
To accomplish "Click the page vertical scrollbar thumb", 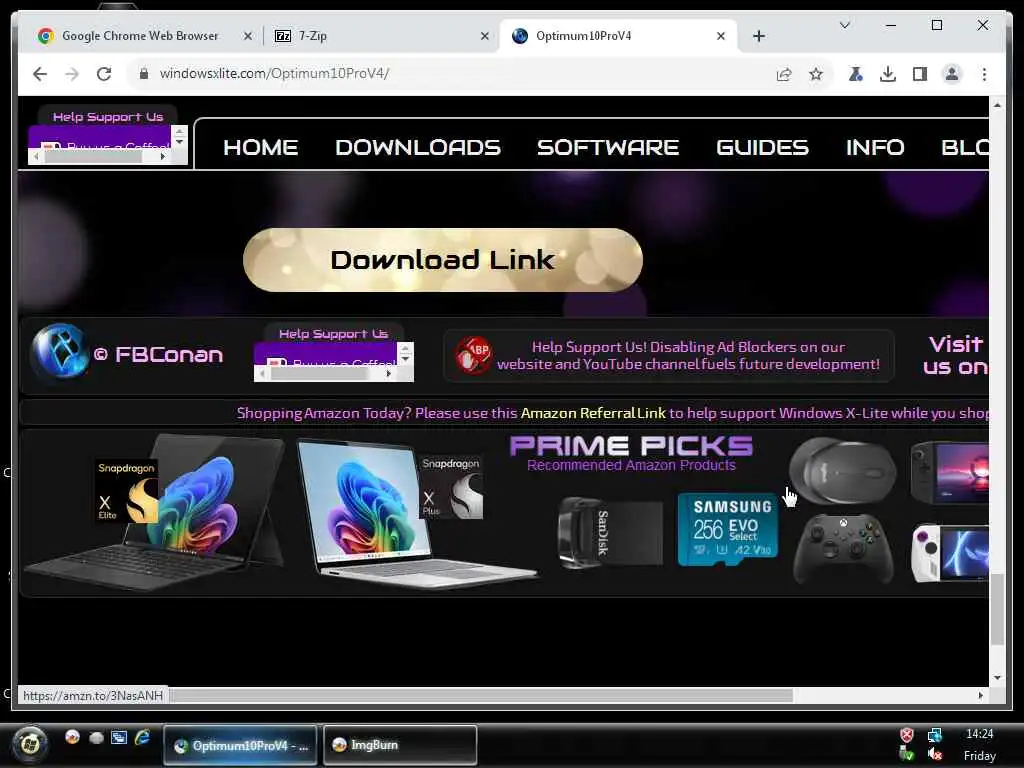I will (997, 609).
